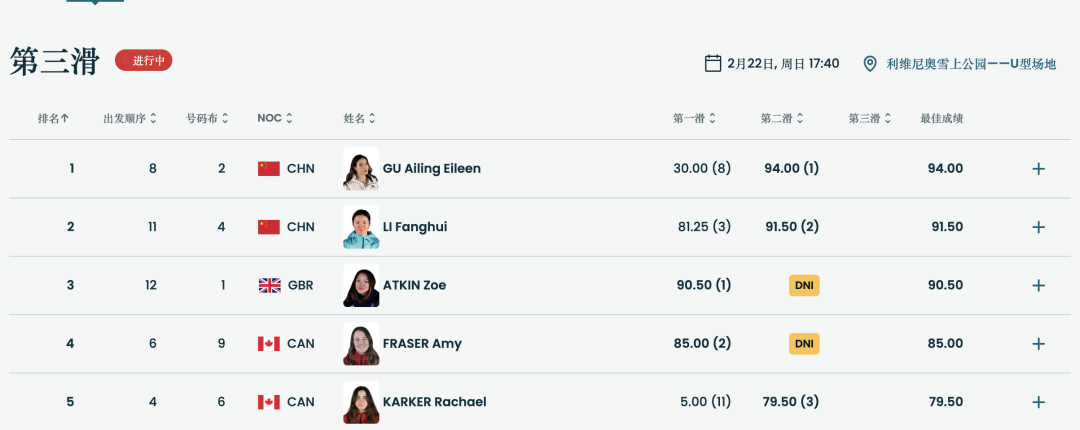Sort by 姓名 column header

pyautogui.click(x=359, y=118)
